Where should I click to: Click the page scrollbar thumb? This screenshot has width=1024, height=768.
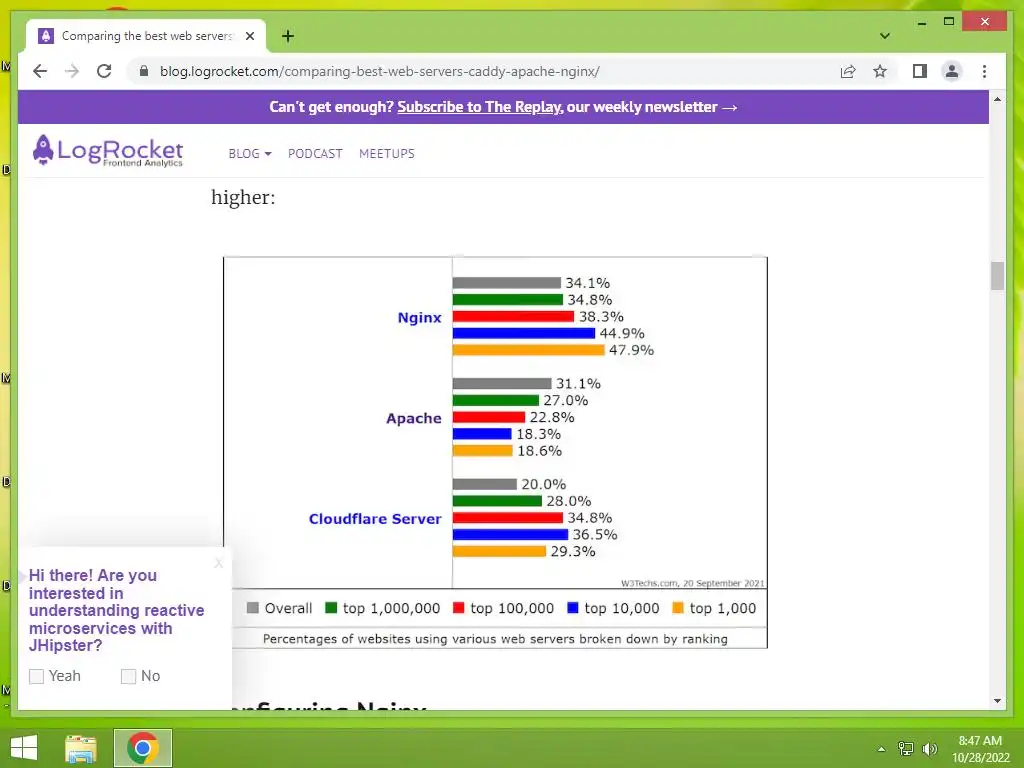point(997,276)
